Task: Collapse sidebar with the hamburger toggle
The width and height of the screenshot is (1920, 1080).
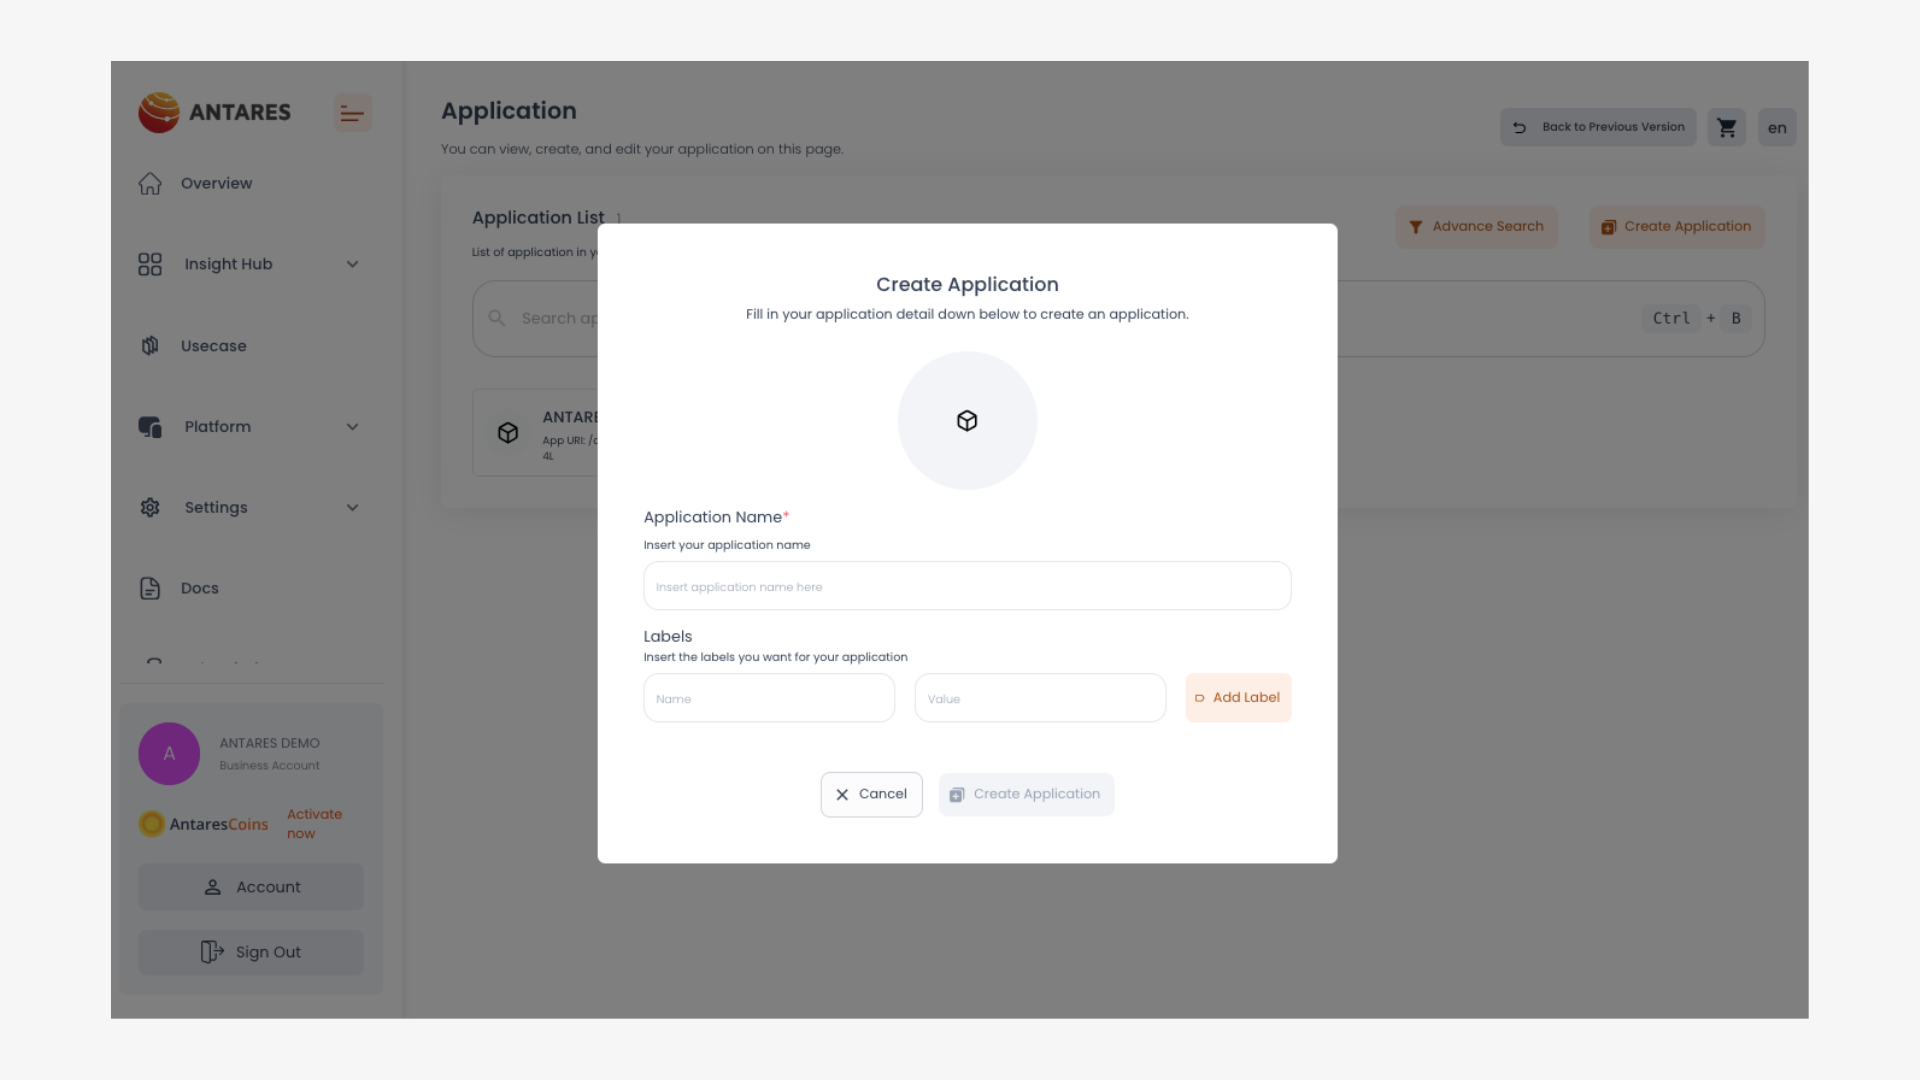Action: (352, 113)
